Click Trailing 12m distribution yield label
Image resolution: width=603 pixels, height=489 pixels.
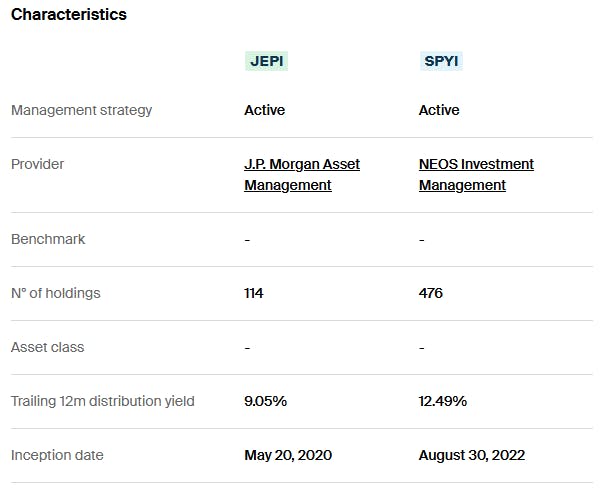click(103, 401)
